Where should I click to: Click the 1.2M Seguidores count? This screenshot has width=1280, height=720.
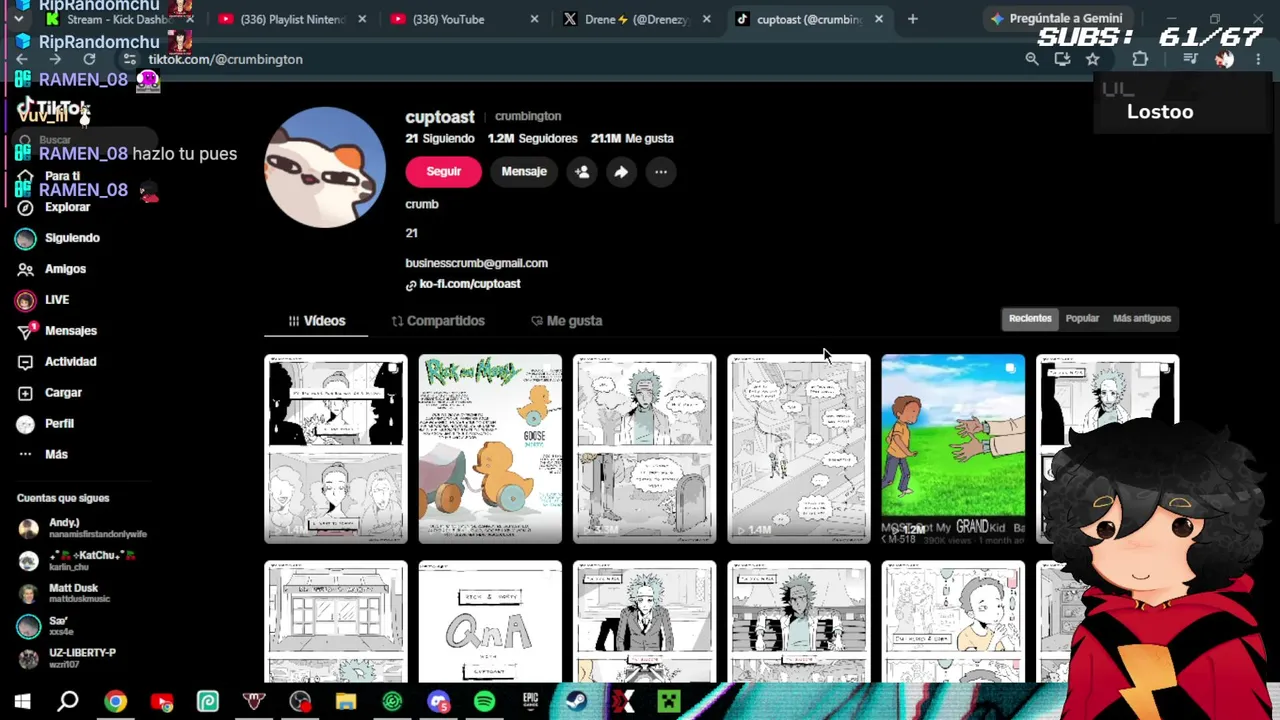tap(532, 139)
